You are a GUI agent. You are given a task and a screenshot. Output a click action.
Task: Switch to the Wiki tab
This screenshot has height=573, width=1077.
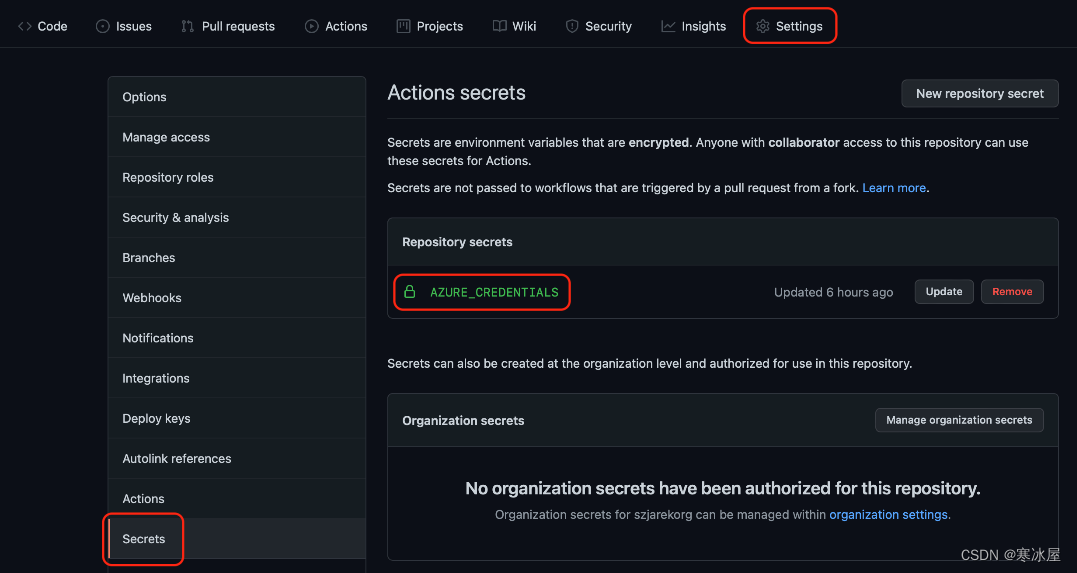514,26
